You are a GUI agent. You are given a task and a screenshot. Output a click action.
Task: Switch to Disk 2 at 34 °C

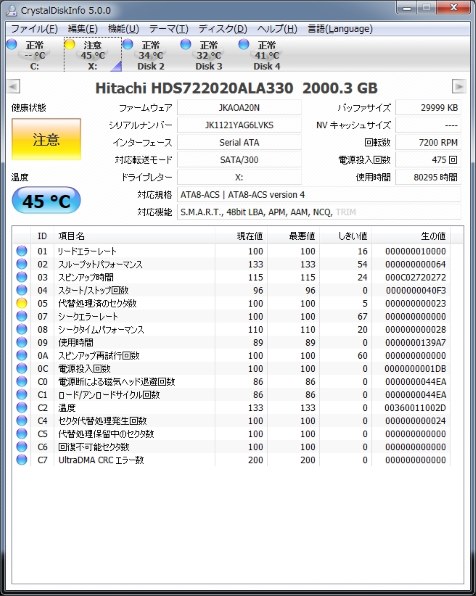coord(151,55)
